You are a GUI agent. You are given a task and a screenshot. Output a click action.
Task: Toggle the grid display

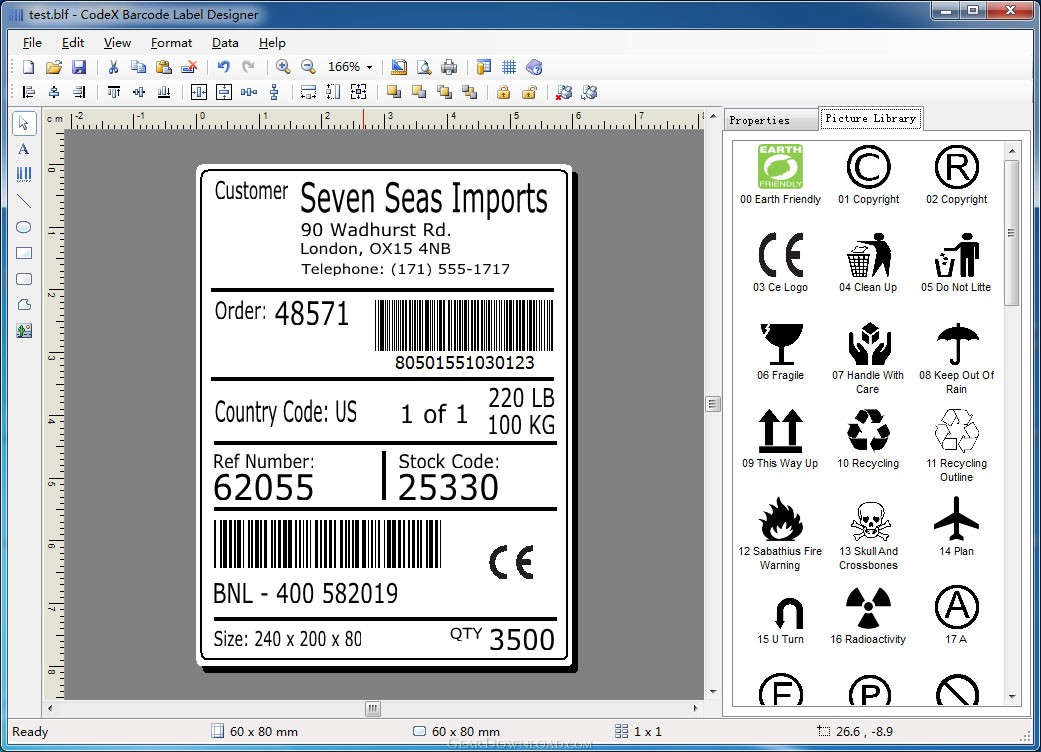[x=509, y=67]
